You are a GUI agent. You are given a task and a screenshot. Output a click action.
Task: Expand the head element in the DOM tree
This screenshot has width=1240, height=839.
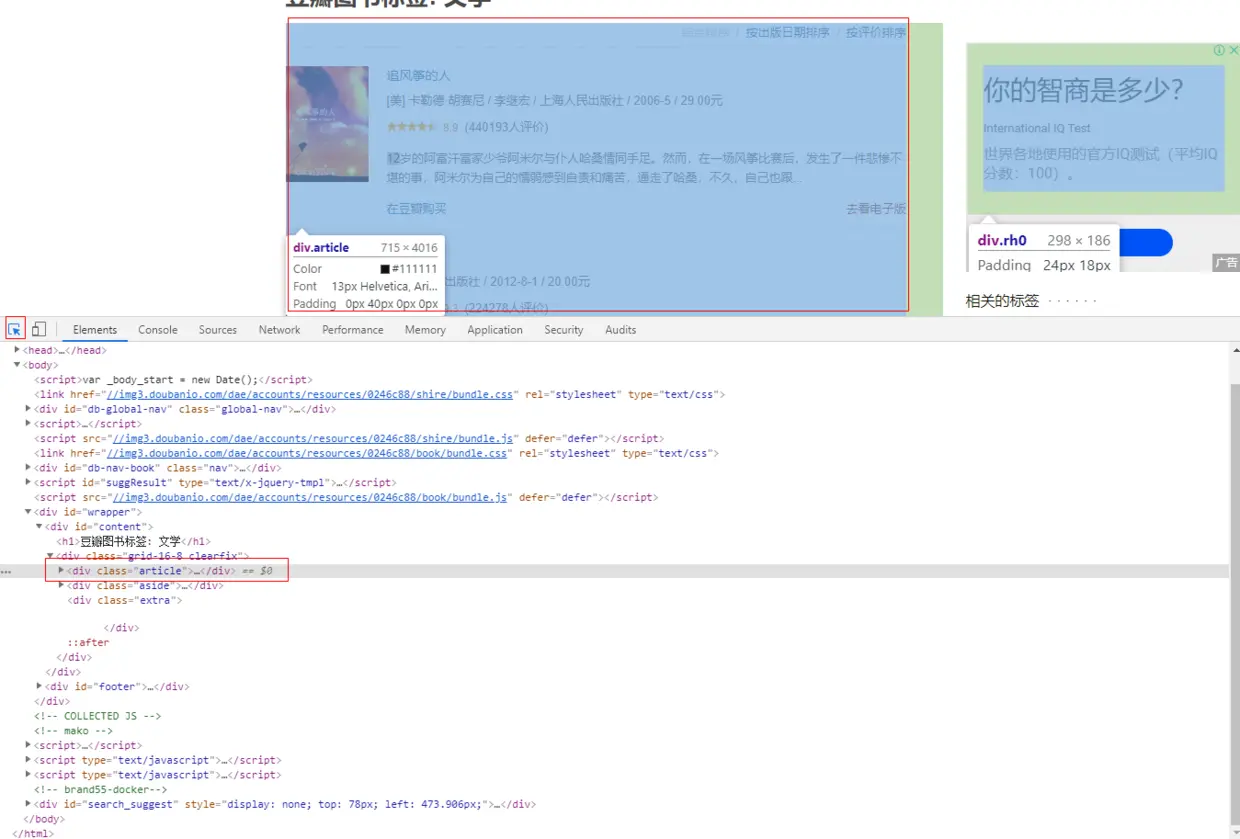click(17, 350)
